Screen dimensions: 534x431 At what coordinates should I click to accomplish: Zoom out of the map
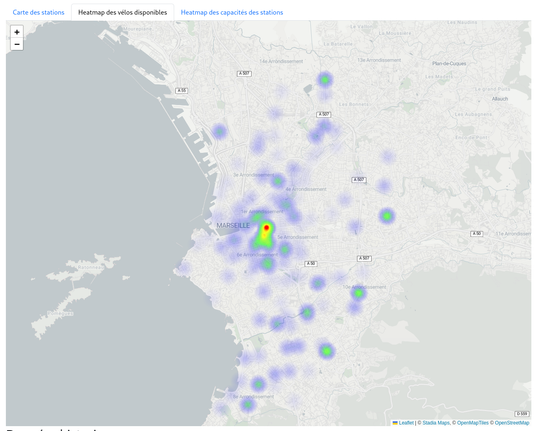(17, 44)
